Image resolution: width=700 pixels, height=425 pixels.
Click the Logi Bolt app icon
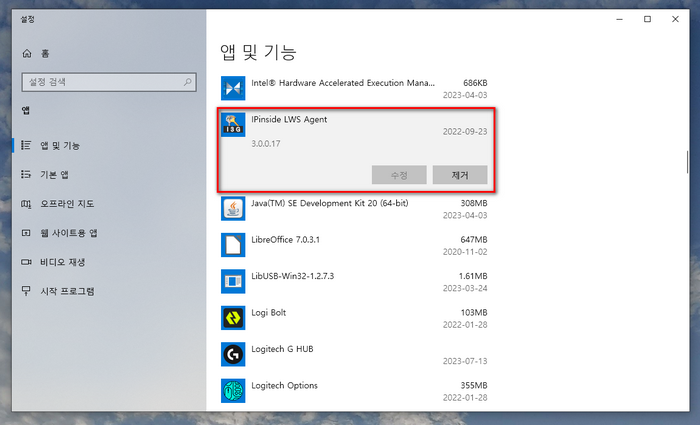[x=233, y=318]
